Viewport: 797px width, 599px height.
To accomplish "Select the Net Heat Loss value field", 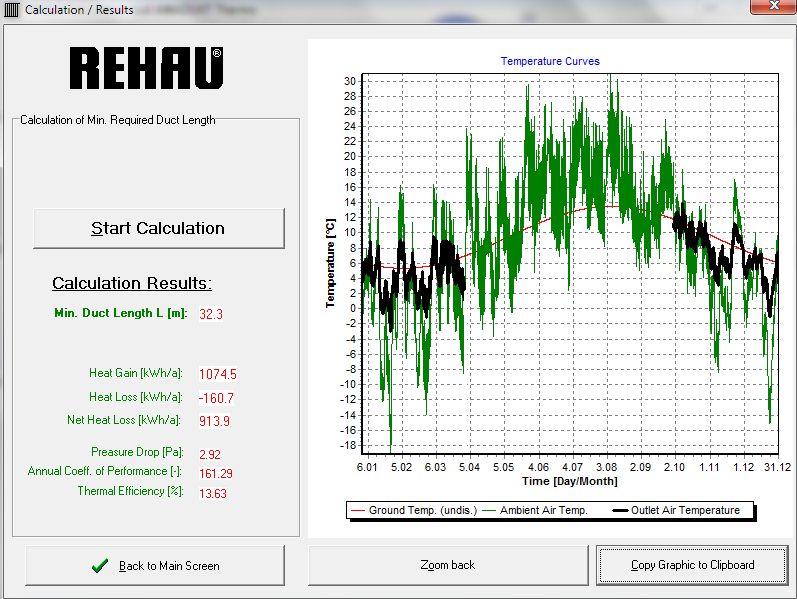I will pos(214,420).
